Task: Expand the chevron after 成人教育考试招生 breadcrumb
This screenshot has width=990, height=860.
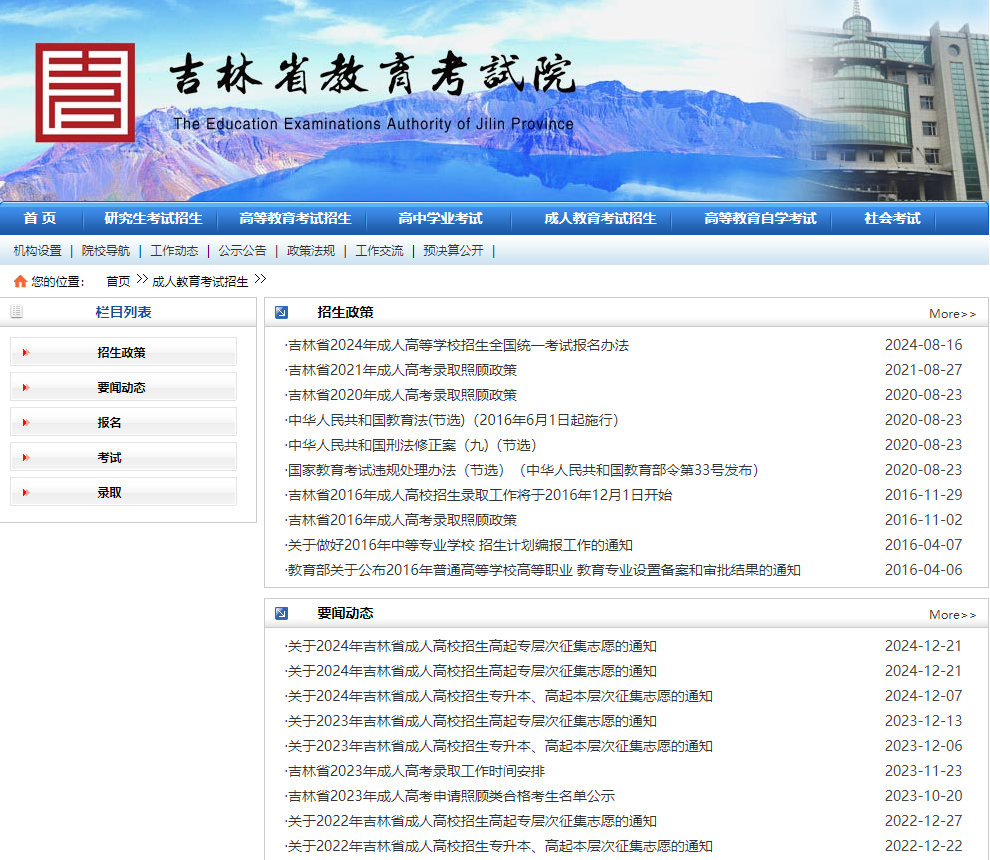Action: [x=260, y=280]
